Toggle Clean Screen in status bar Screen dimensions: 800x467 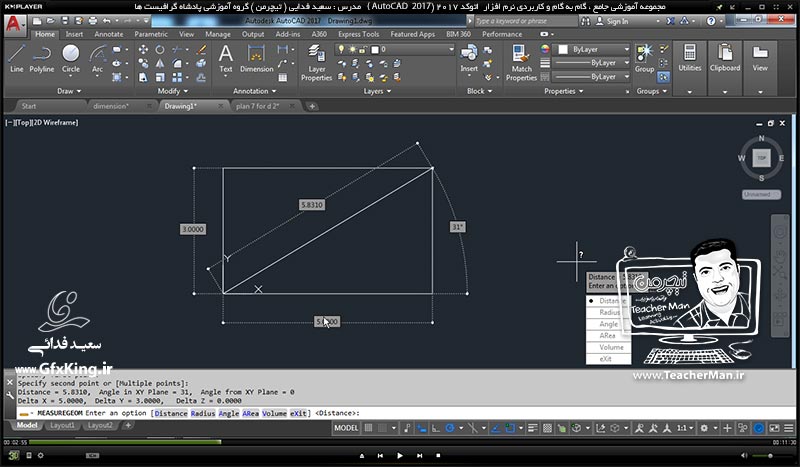point(774,428)
